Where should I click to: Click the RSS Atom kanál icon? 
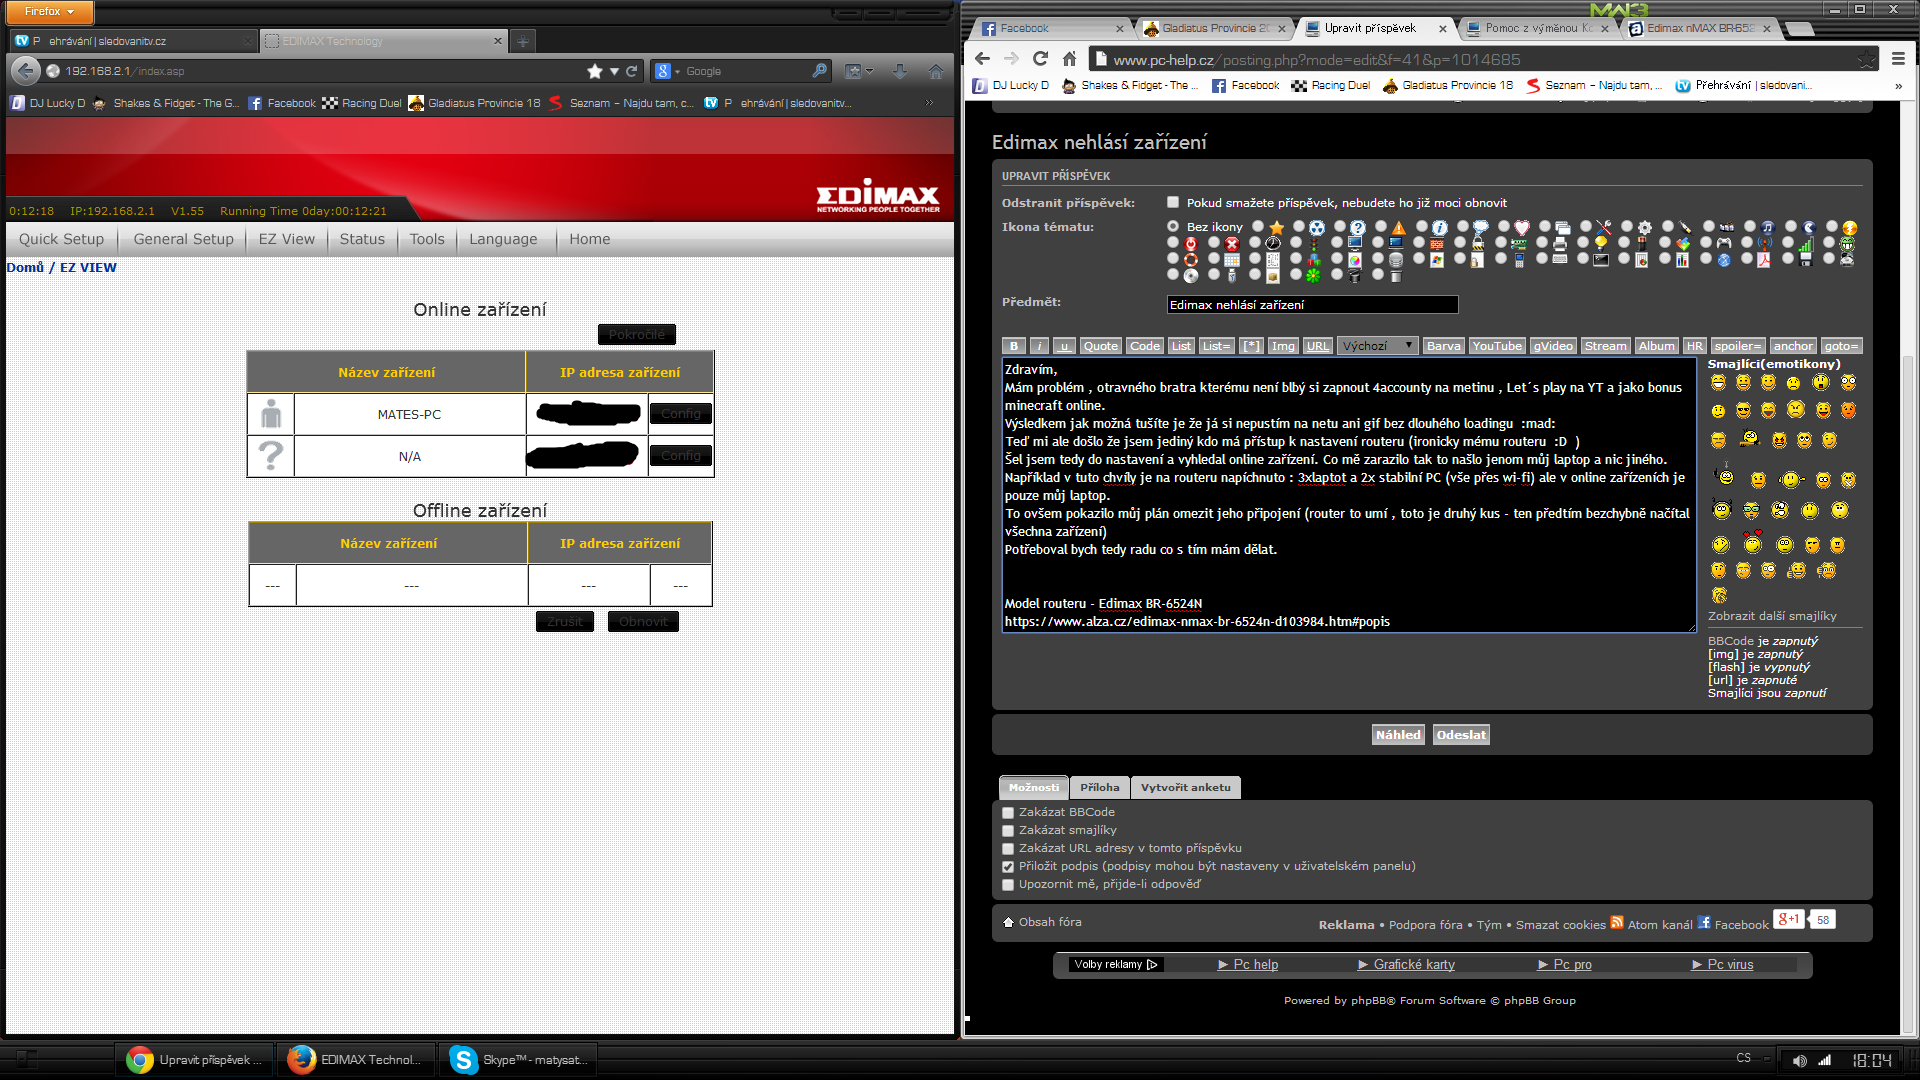1617,922
